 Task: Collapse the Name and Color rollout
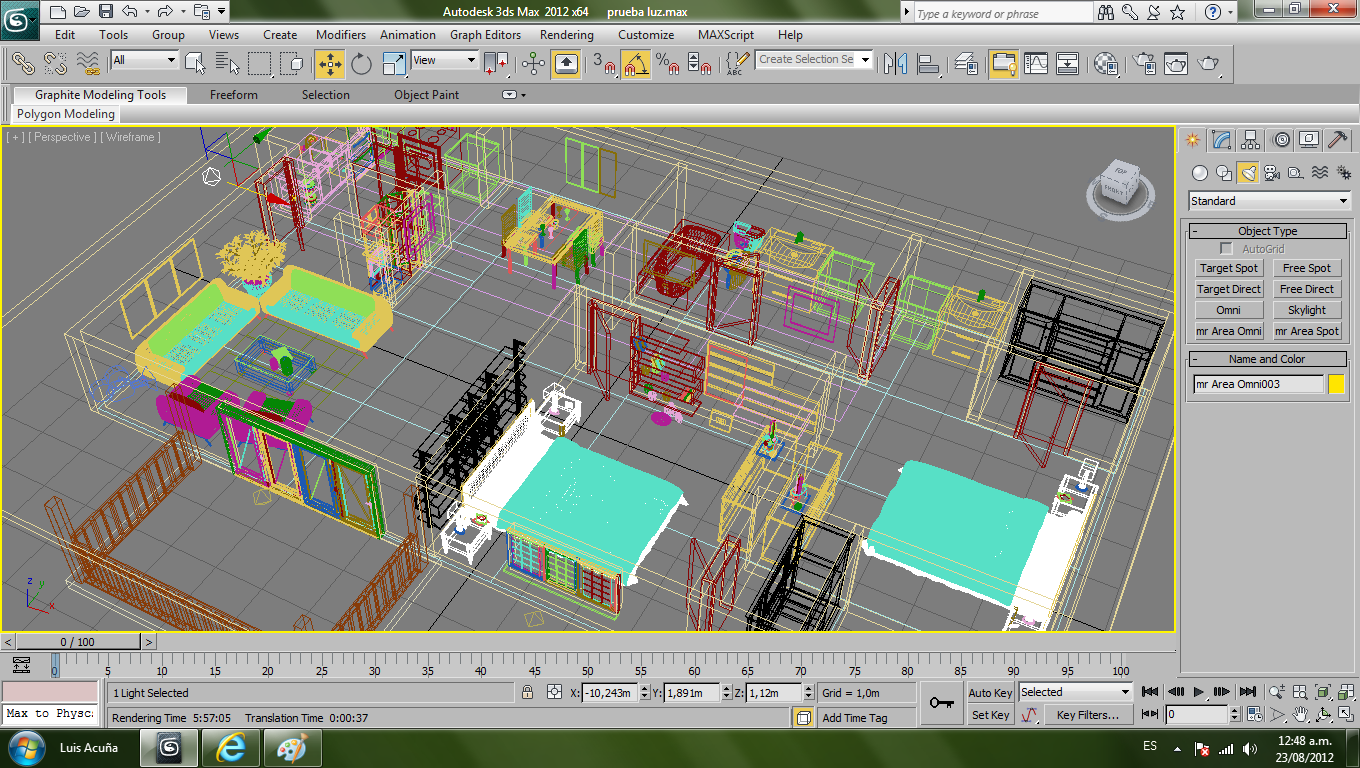click(x=1268, y=359)
